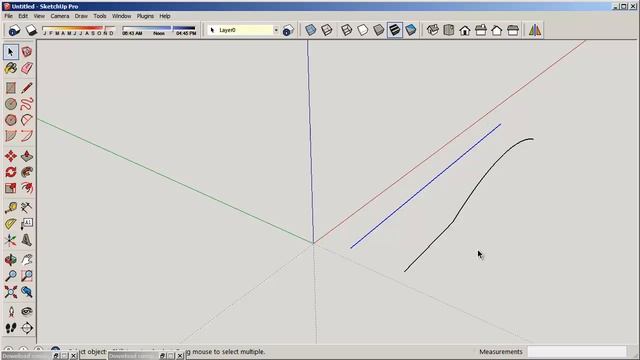Open the File menu
Image resolution: width=640 pixels, height=360 pixels.
click(x=9, y=16)
